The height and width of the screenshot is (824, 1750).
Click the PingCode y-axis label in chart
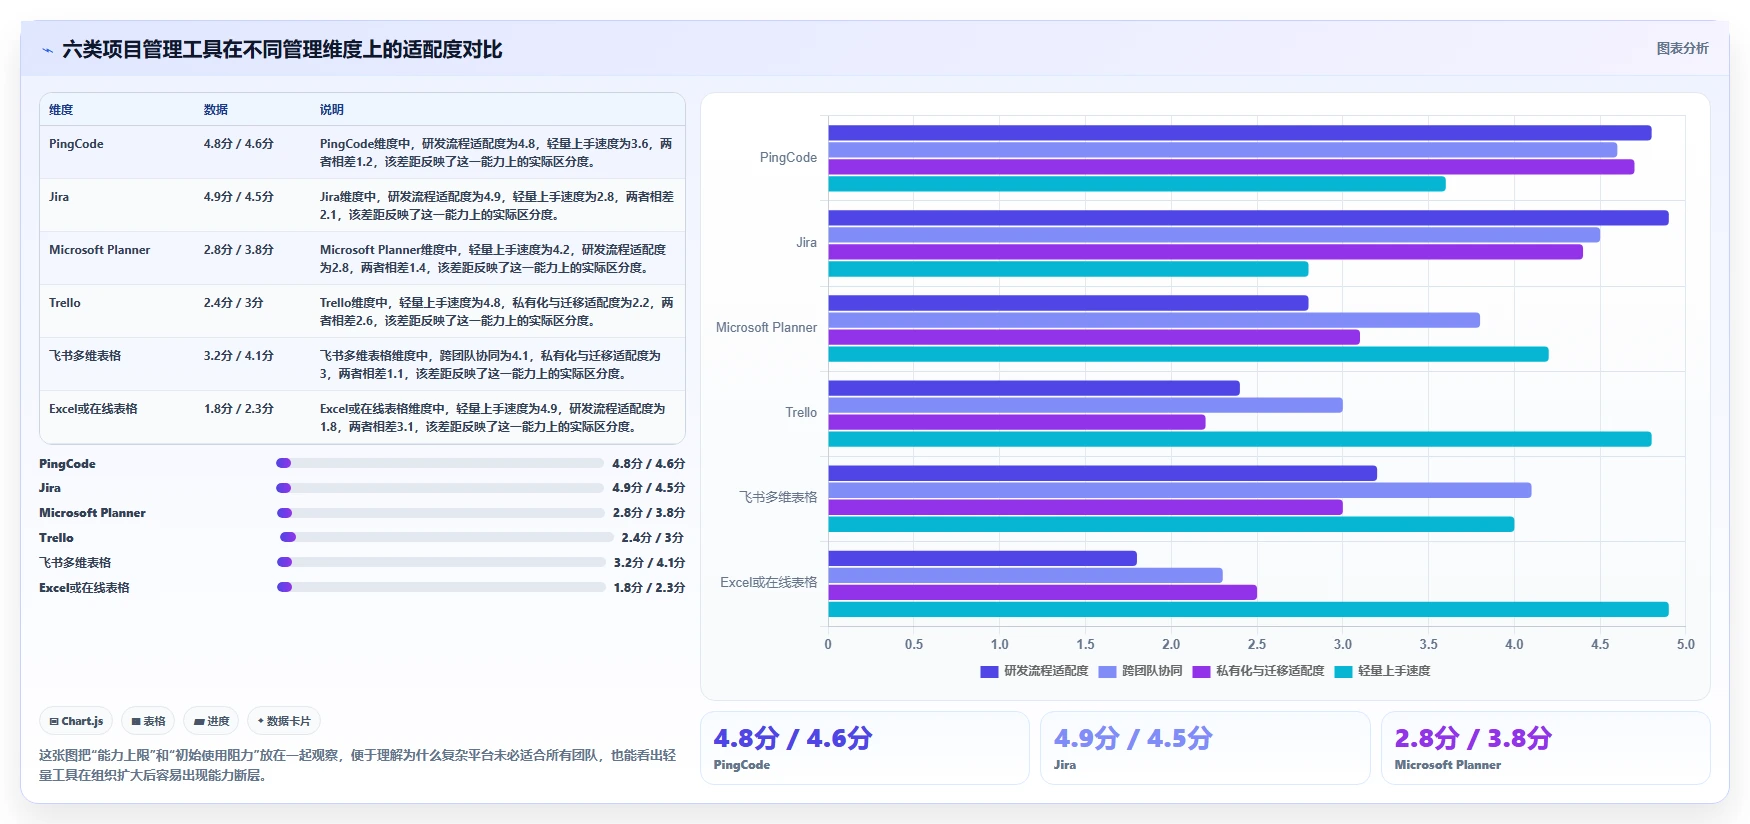pos(788,158)
